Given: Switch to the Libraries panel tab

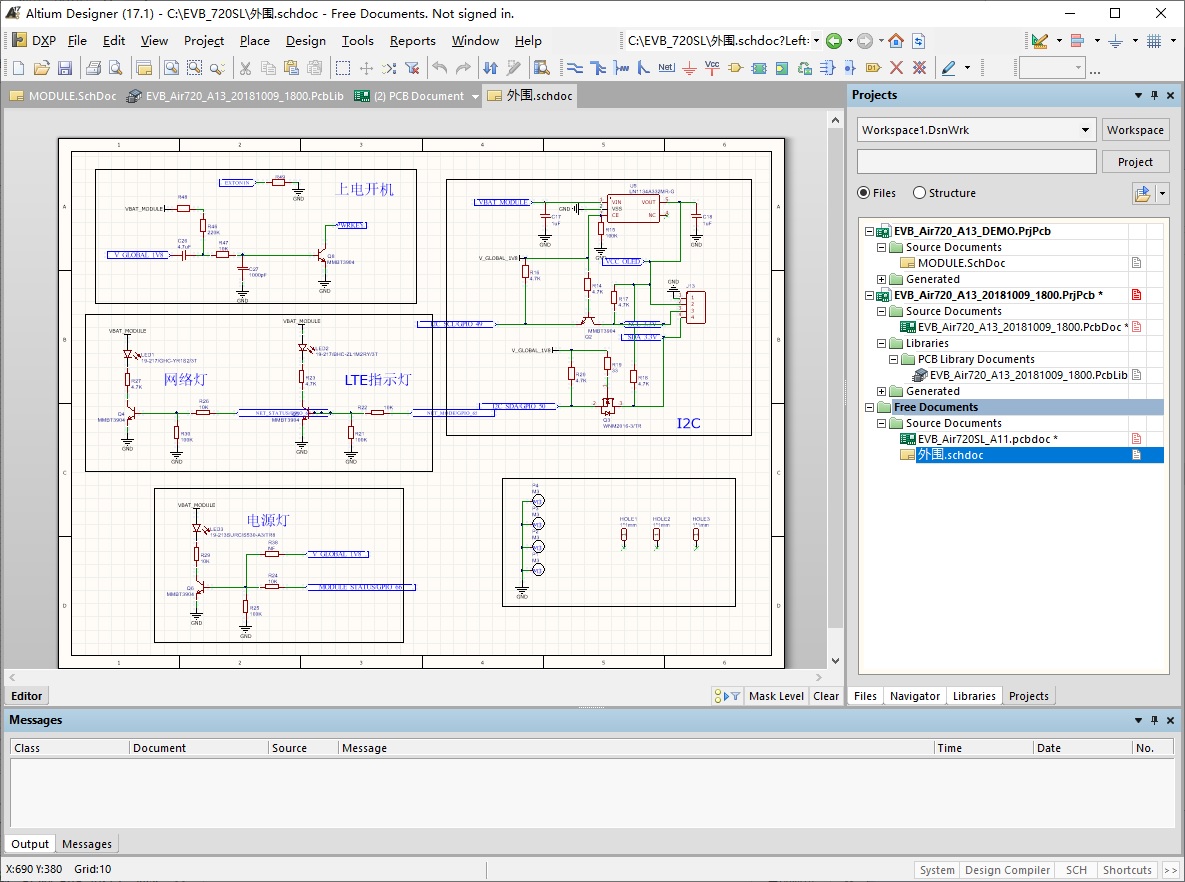Looking at the screenshot, I should click(x=974, y=696).
